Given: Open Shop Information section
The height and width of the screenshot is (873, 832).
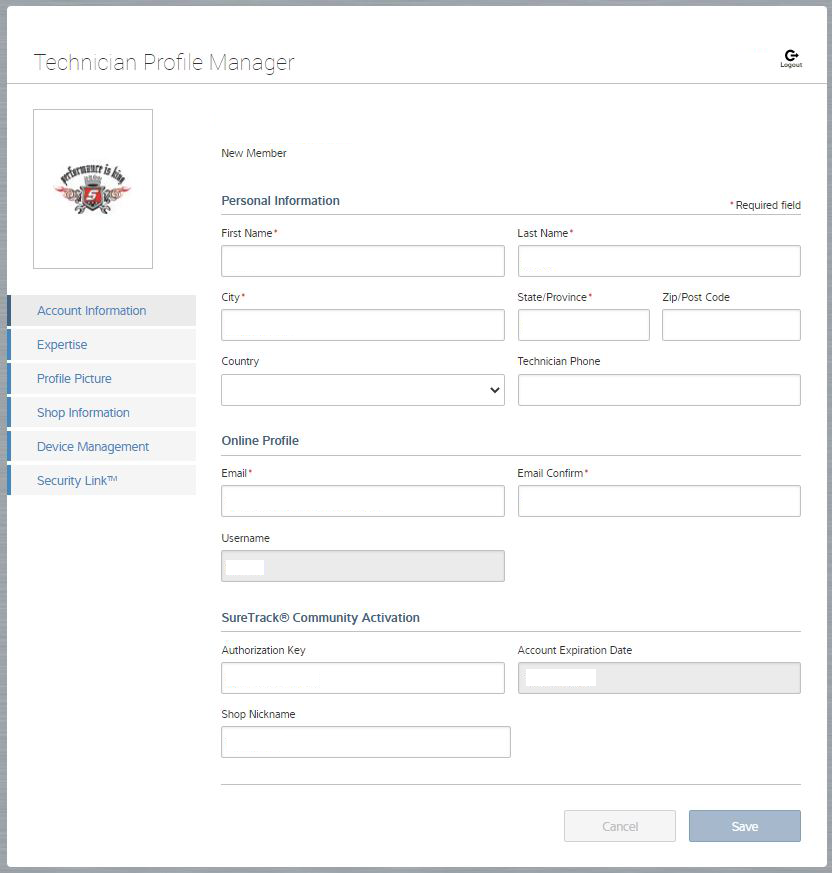Looking at the screenshot, I should [x=83, y=413].
